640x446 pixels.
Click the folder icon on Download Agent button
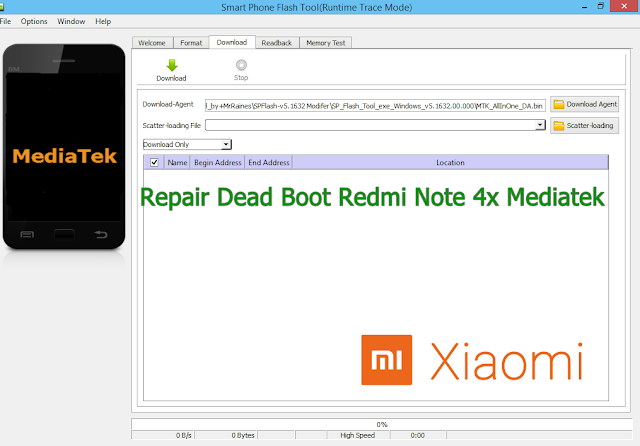tap(559, 104)
